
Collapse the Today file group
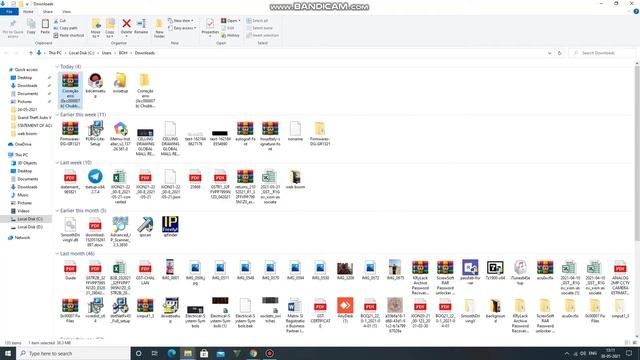57,67
